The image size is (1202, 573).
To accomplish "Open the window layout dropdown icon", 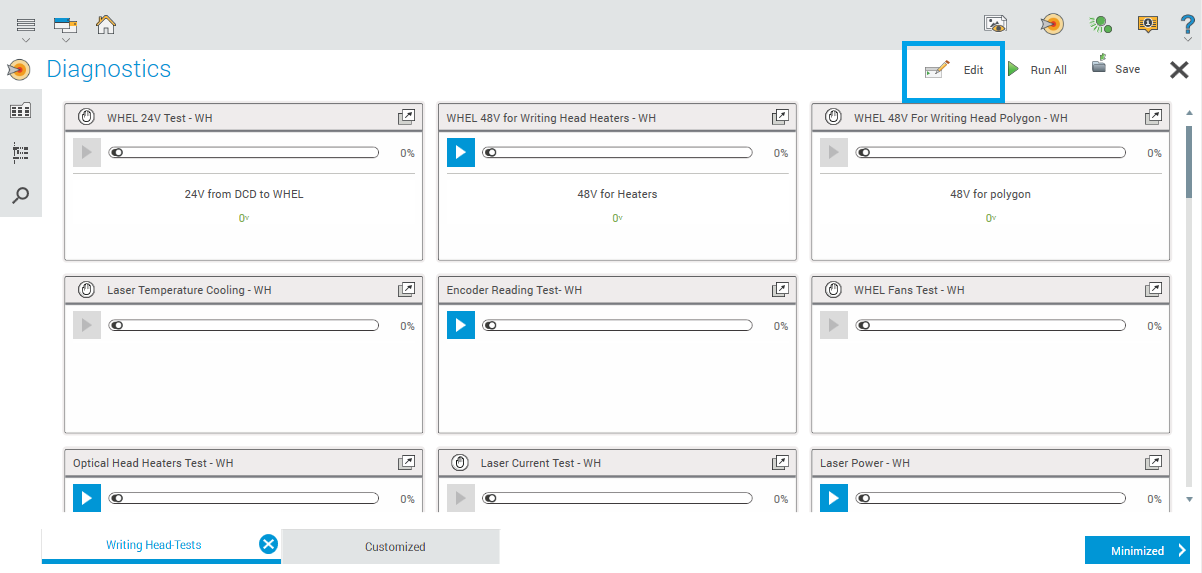I will pyautogui.click(x=65, y=27).
